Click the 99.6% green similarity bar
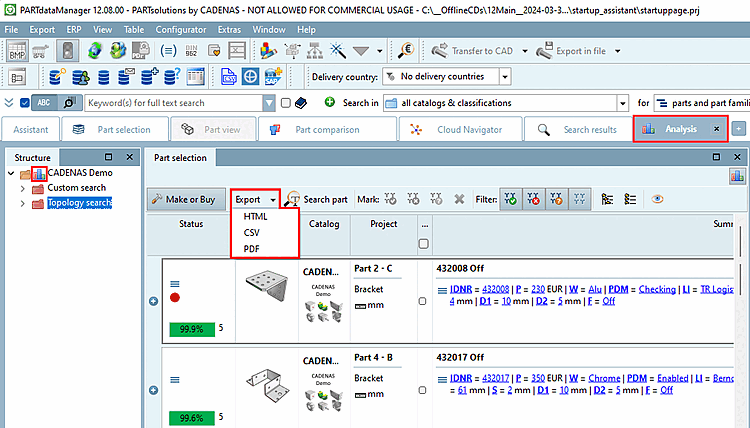The image size is (750, 428). pos(192,418)
